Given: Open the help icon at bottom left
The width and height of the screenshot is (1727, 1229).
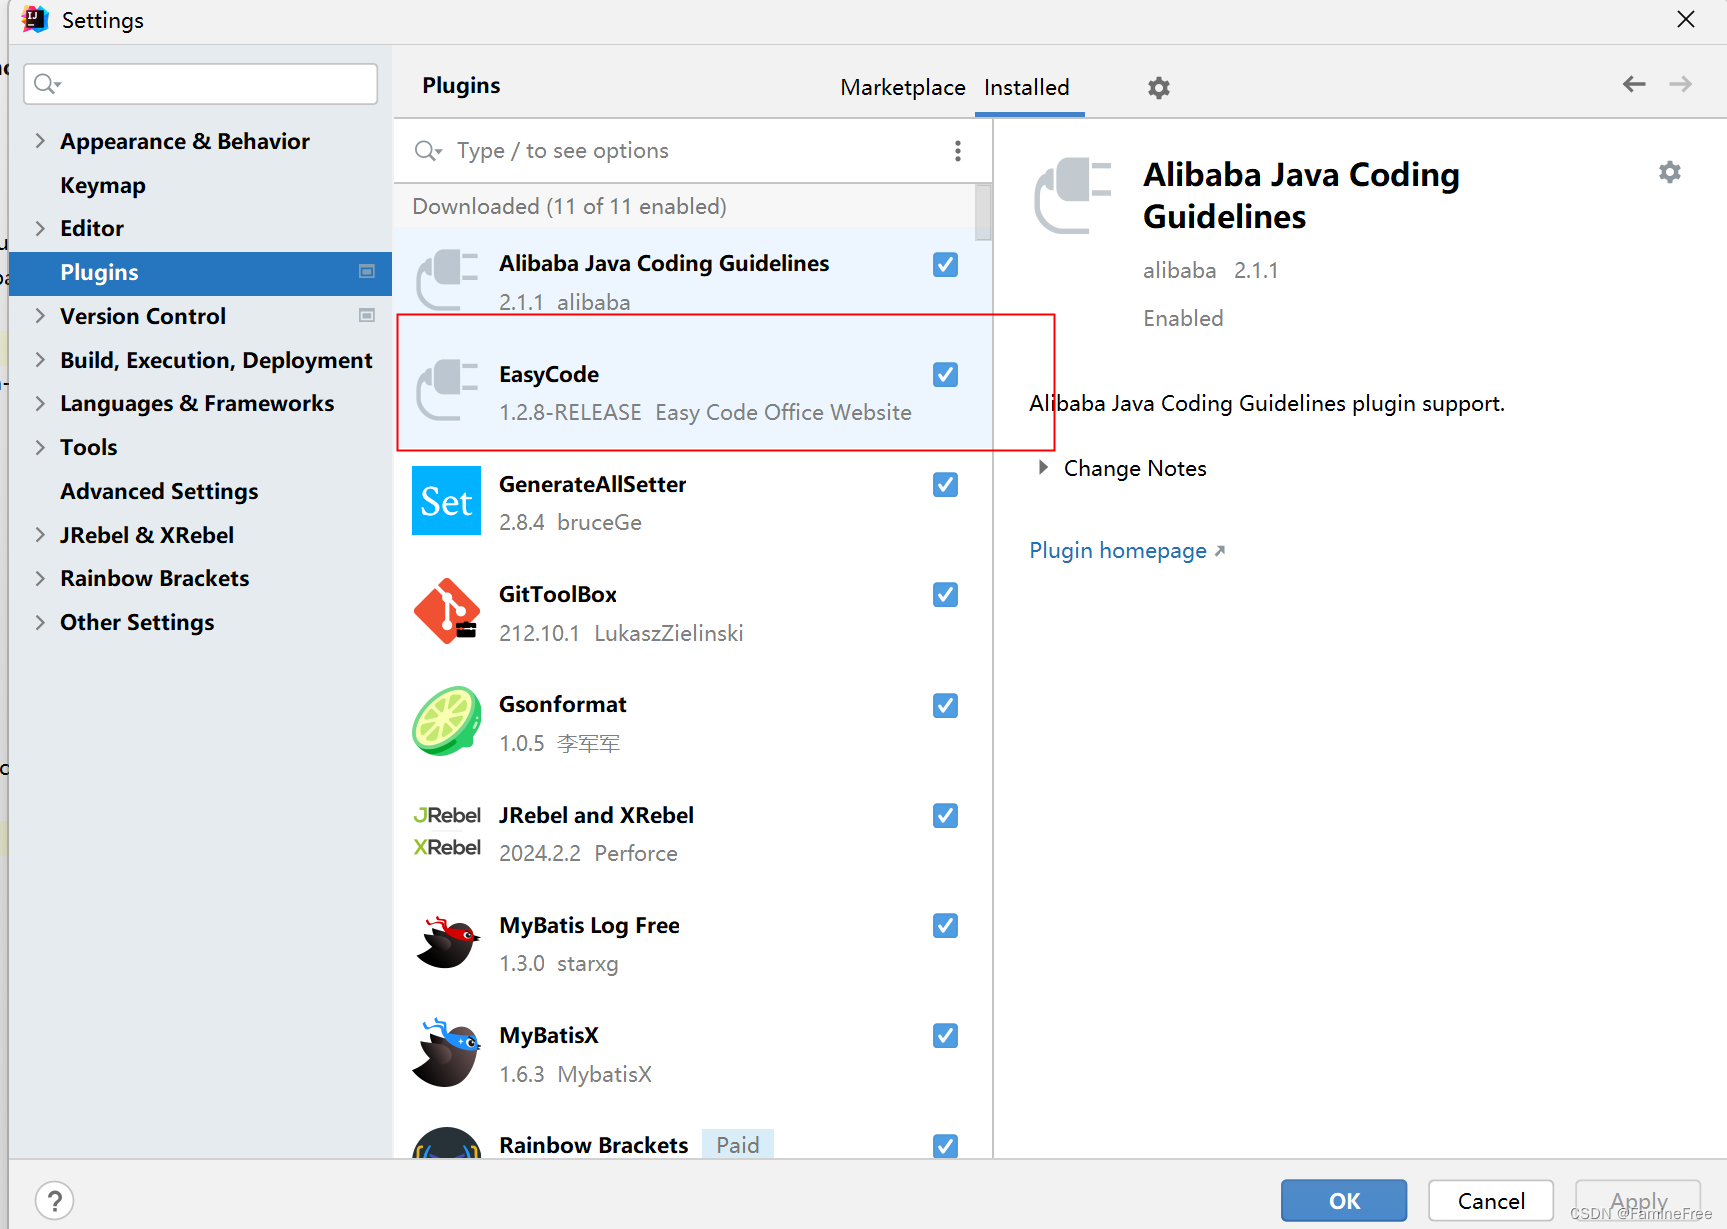Looking at the screenshot, I should 54,1200.
